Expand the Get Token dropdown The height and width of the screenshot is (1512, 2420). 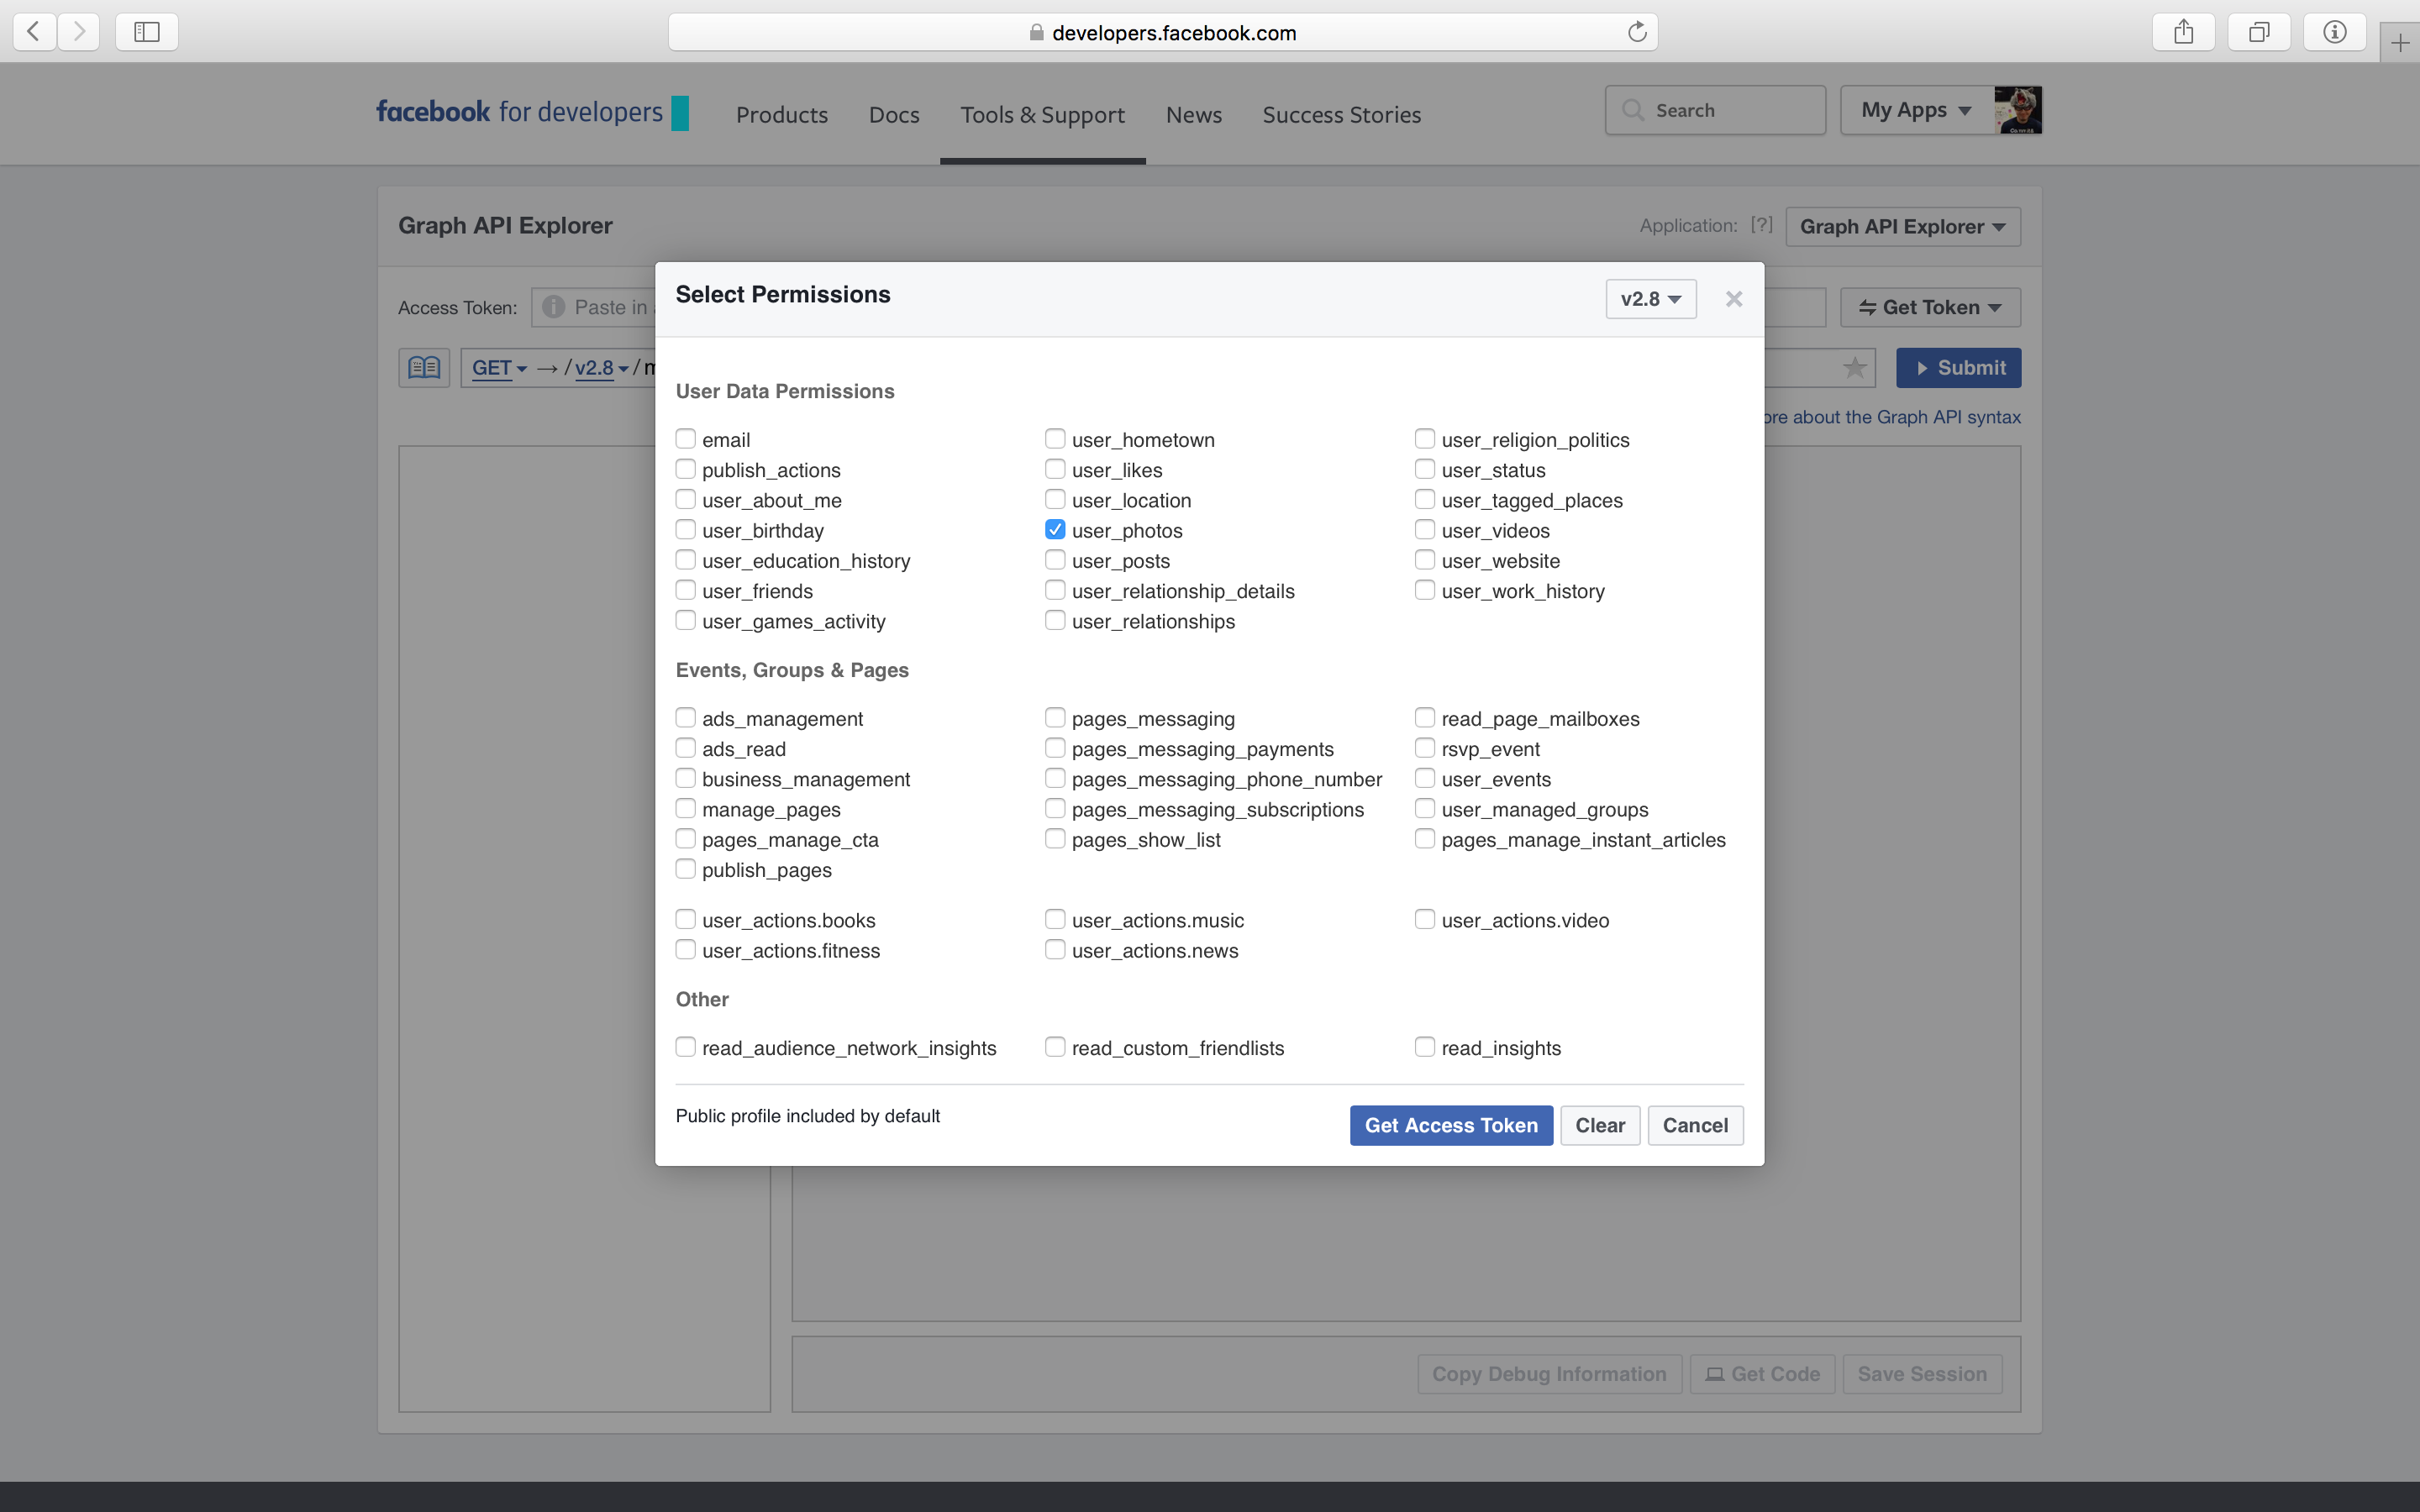pos(1930,307)
